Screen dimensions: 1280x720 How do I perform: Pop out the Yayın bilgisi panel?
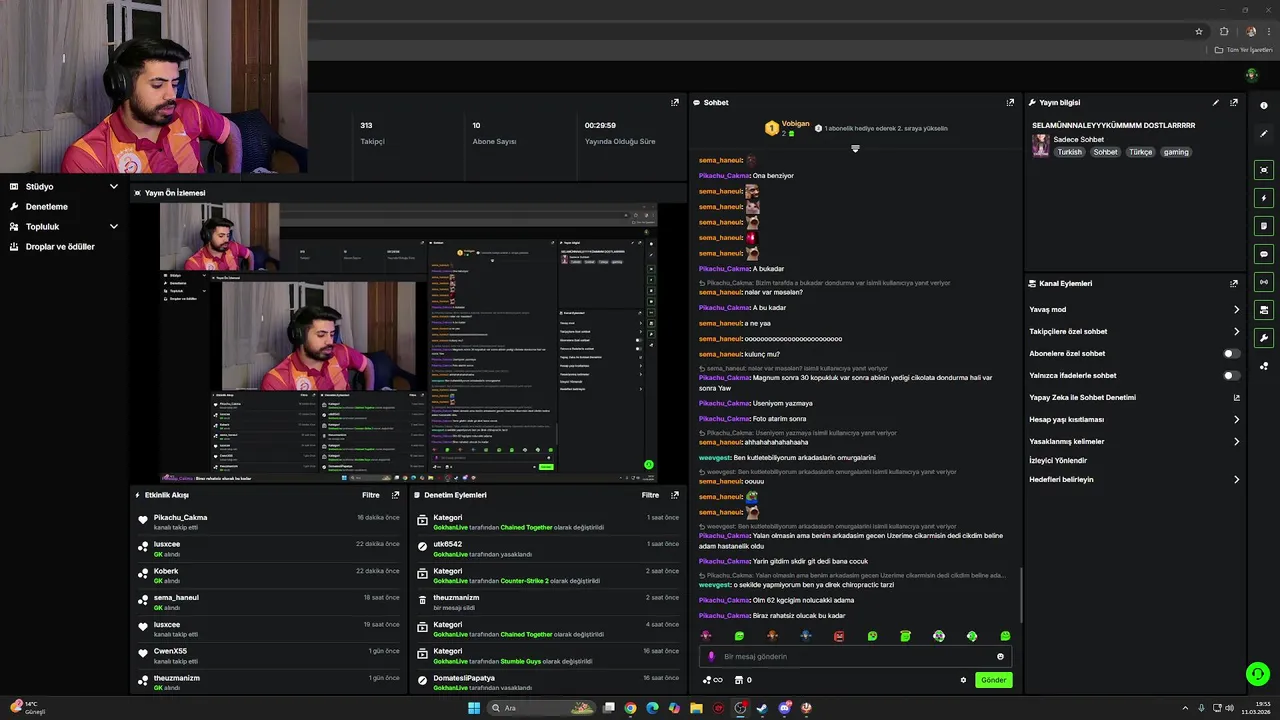pos(1234,102)
